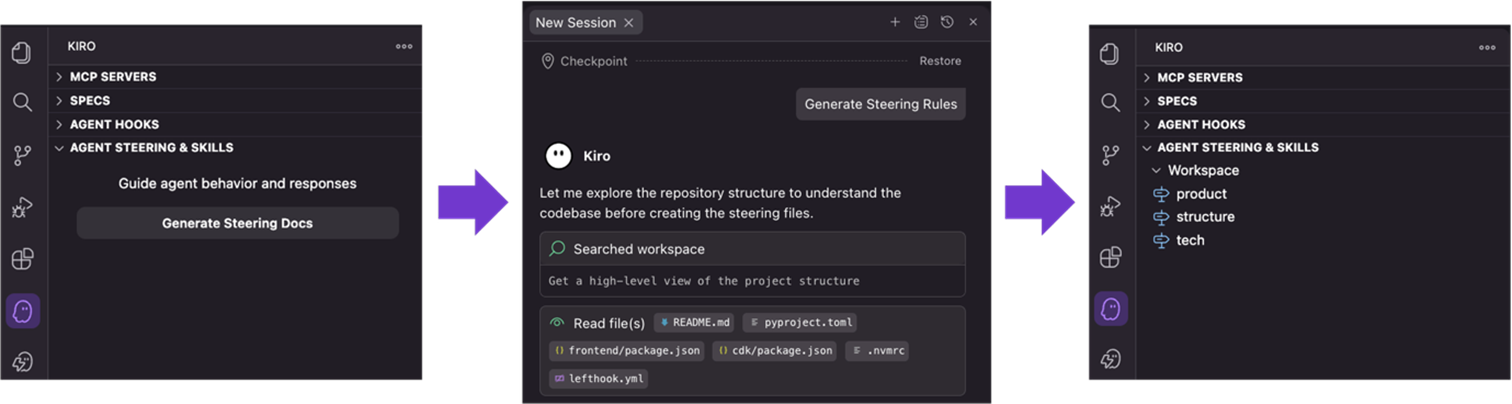This screenshot has width=1512, height=404.
Task: Open the task list icon beside history
Action: tap(921, 22)
